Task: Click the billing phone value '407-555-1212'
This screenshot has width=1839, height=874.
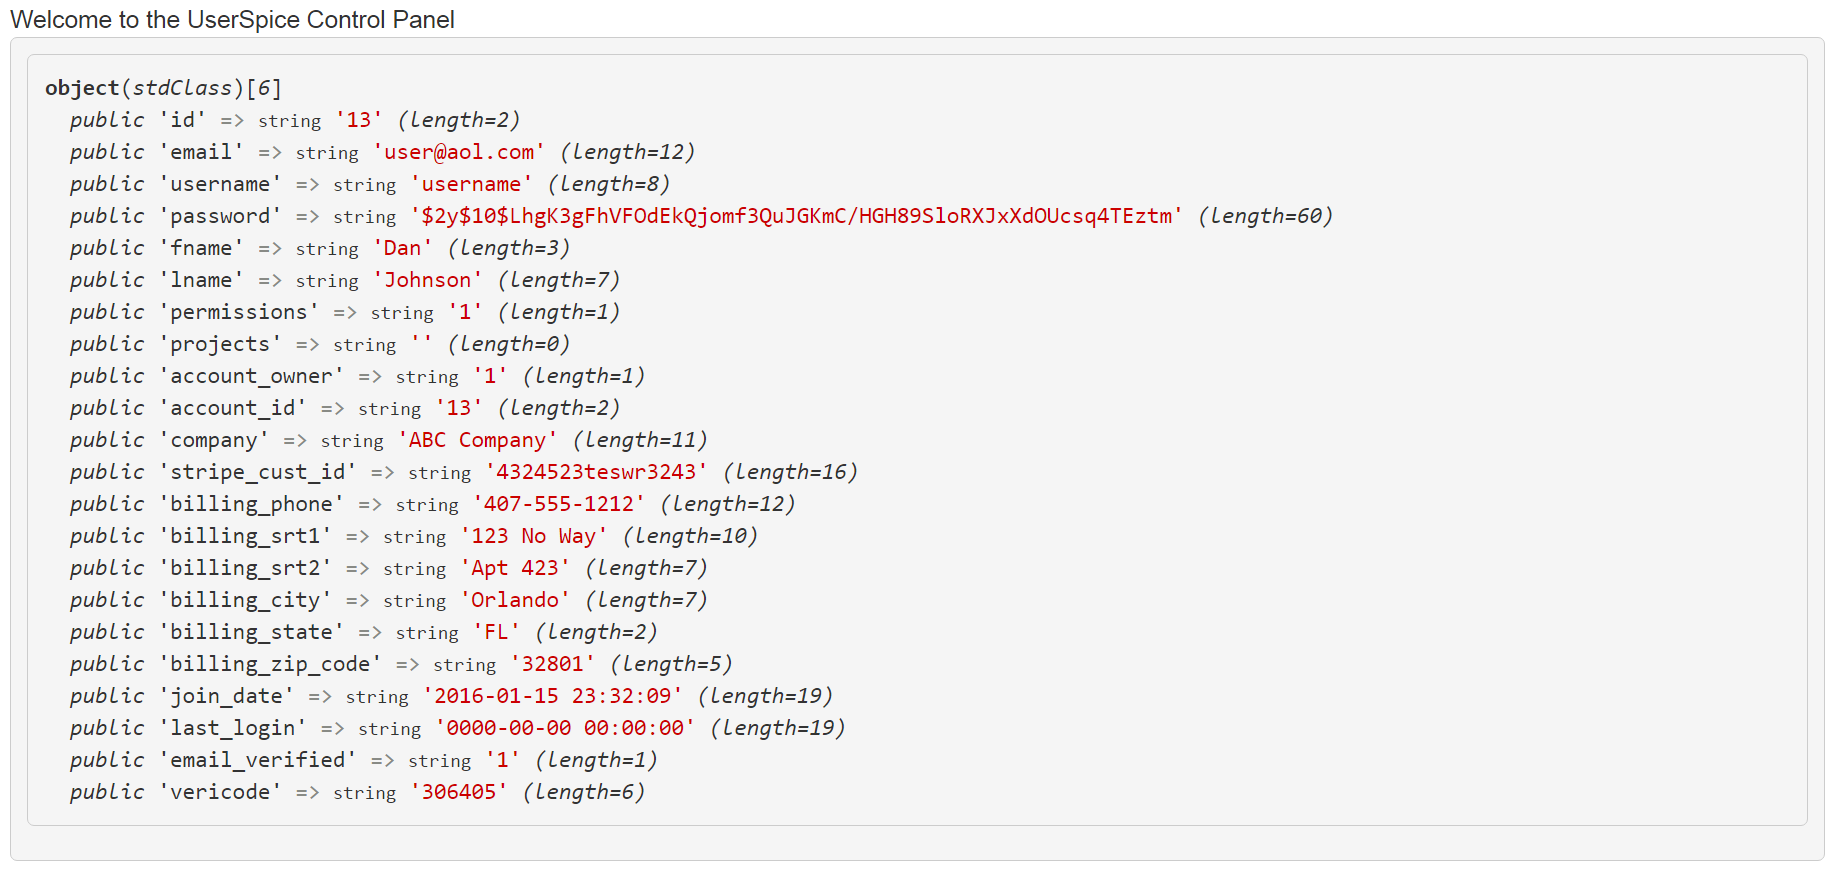Action: point(559,504)
